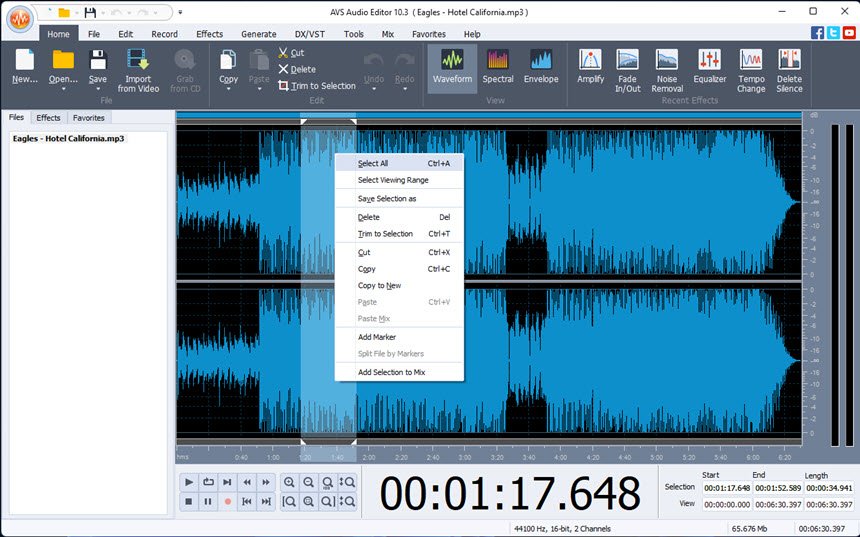Click Delete in the ribbon Edit group
The height and width of the screenshot is (537, 860).
click(297, 69)
